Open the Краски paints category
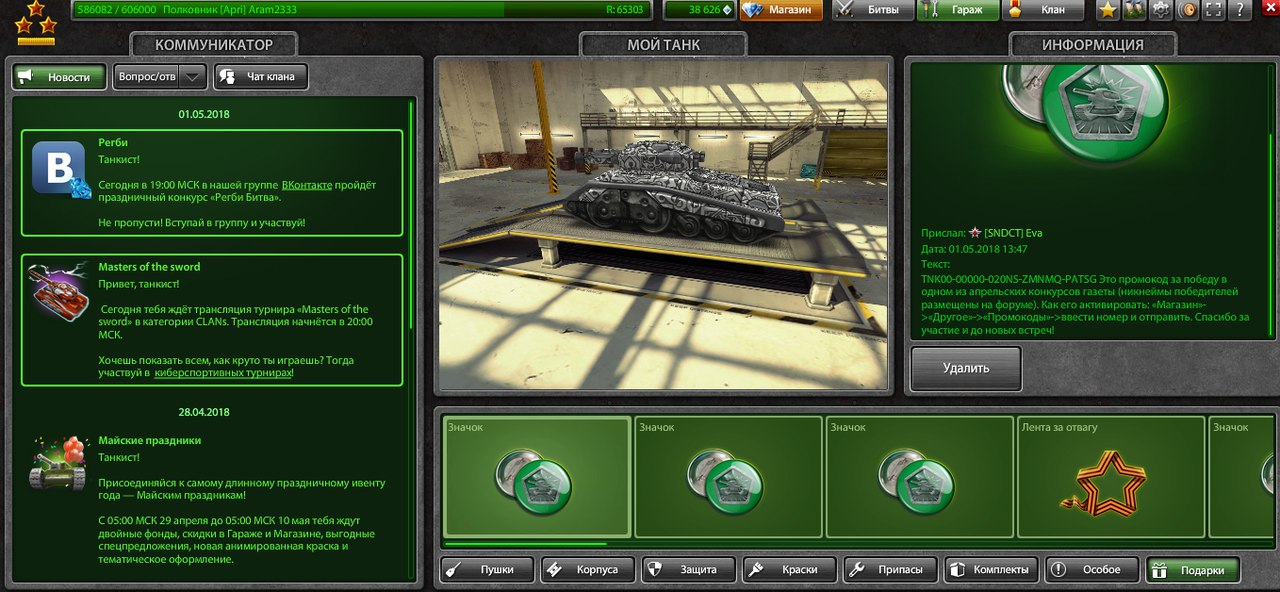 pyautogui.click(x=790, y=570)
